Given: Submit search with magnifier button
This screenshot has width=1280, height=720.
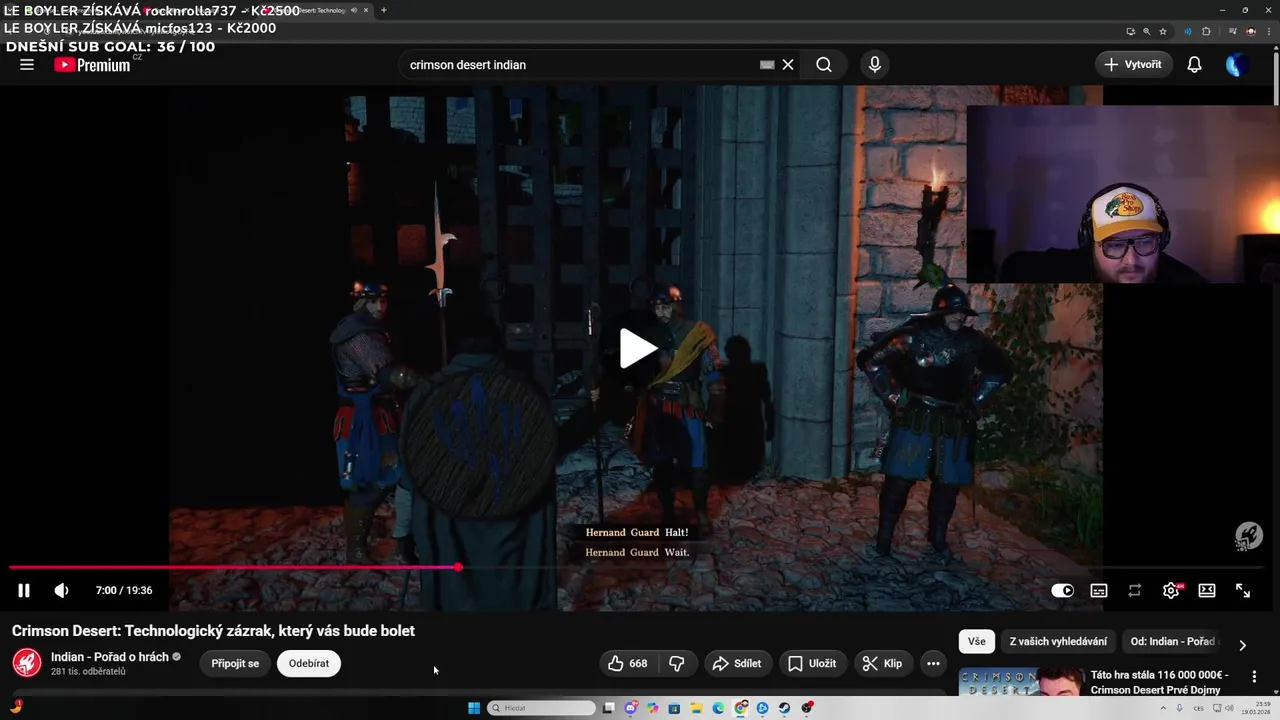Looking at the screenshot, I should coord(823,65).
